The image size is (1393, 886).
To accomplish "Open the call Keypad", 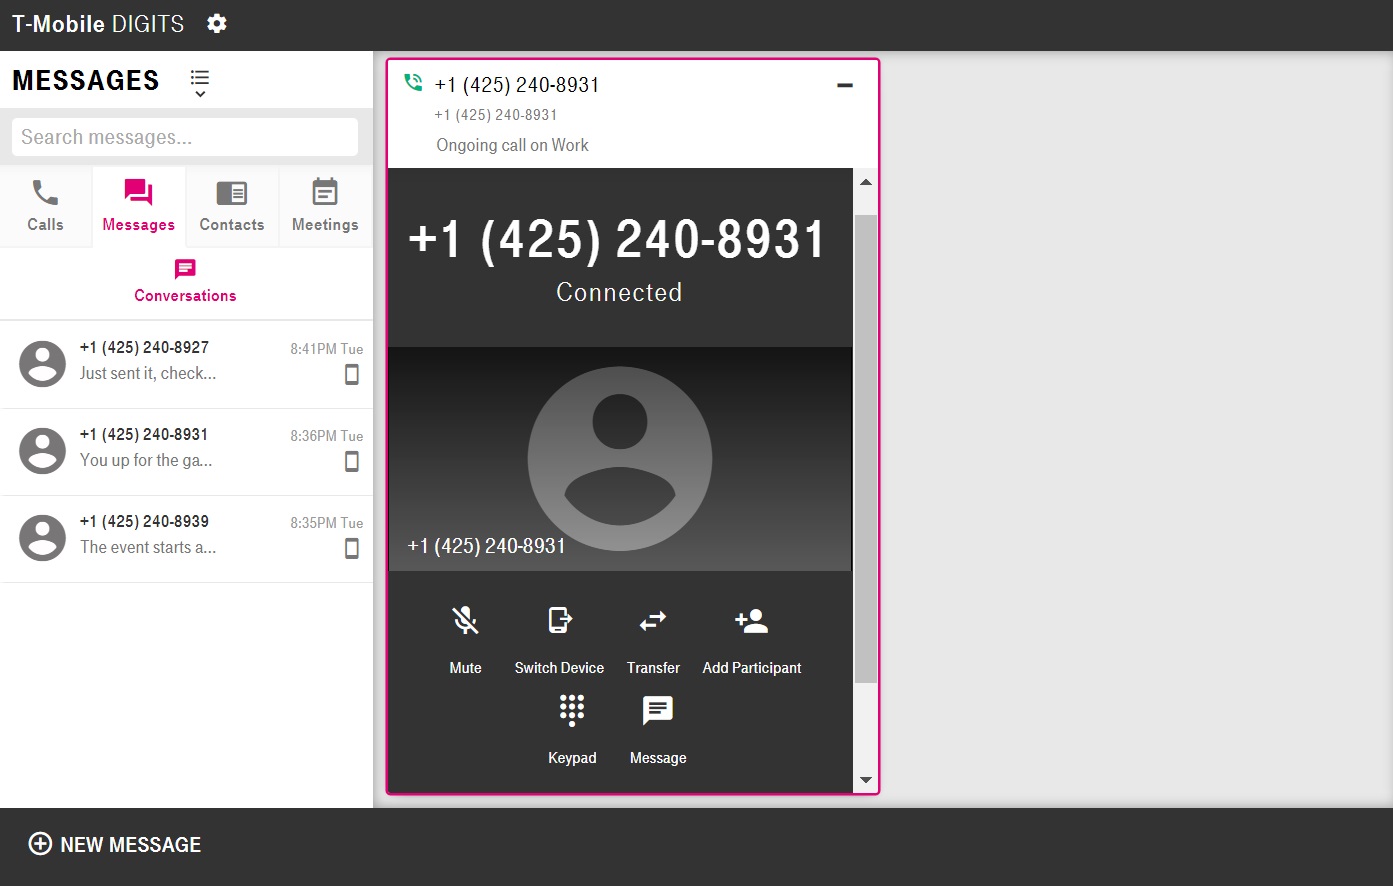I will [572, 712].
